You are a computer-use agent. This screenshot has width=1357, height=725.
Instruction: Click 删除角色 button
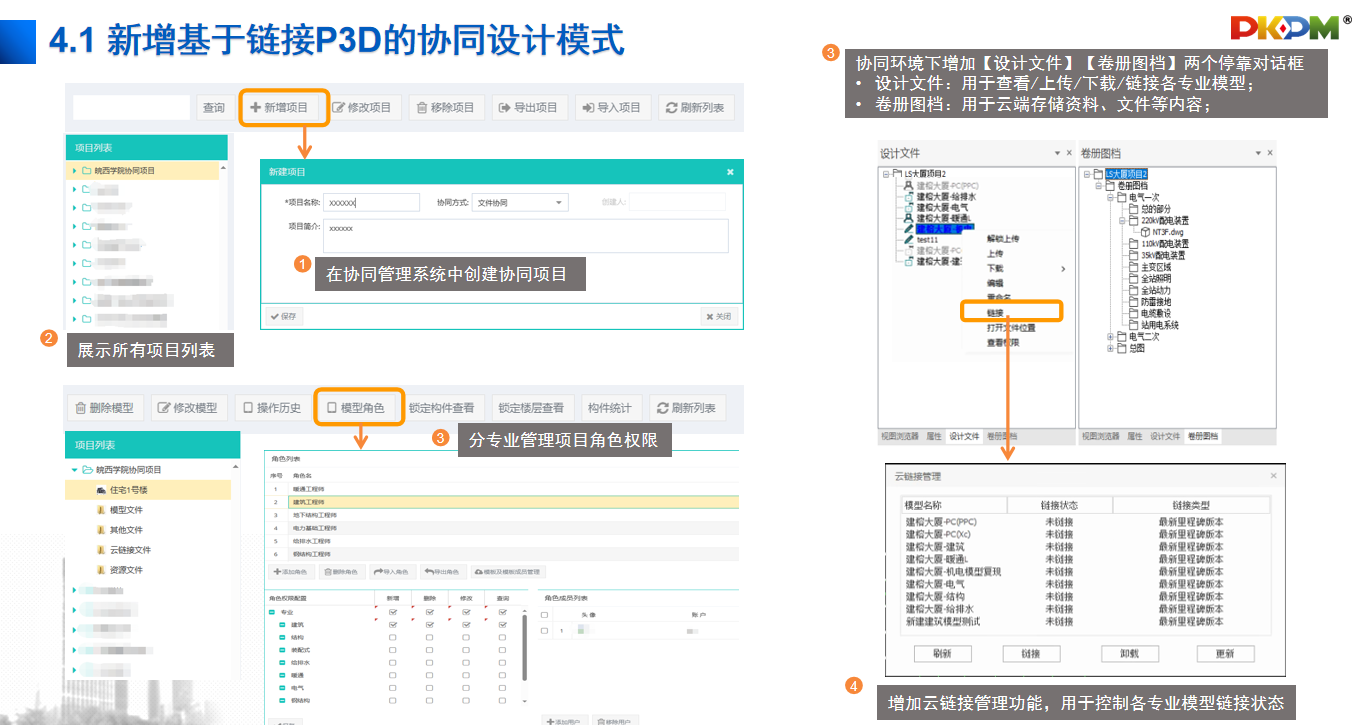coord(341,572)
